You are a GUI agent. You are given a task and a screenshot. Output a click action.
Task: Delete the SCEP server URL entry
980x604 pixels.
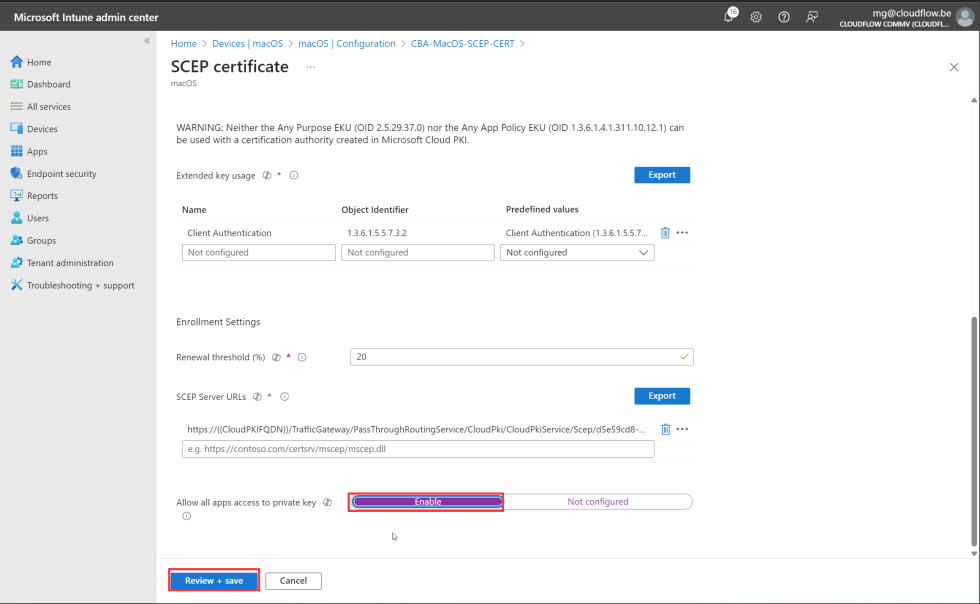(665, 429)
